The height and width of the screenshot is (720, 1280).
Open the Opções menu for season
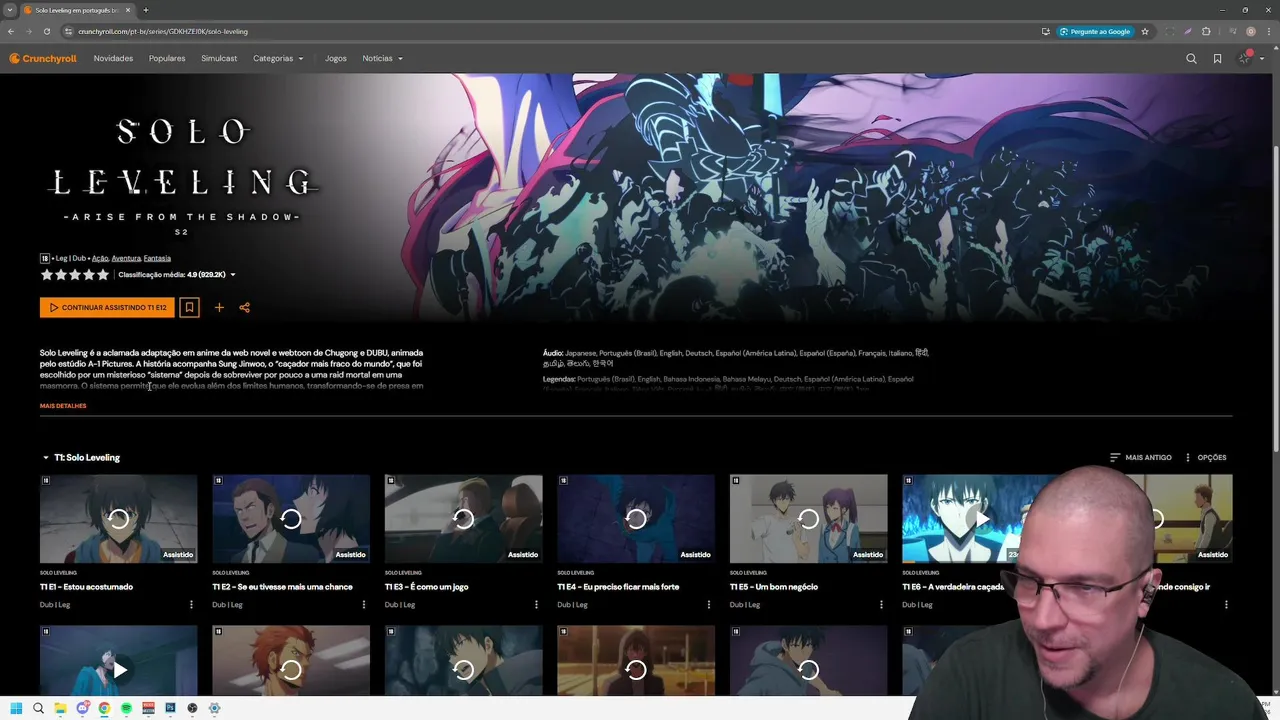tap(1205, 458)
